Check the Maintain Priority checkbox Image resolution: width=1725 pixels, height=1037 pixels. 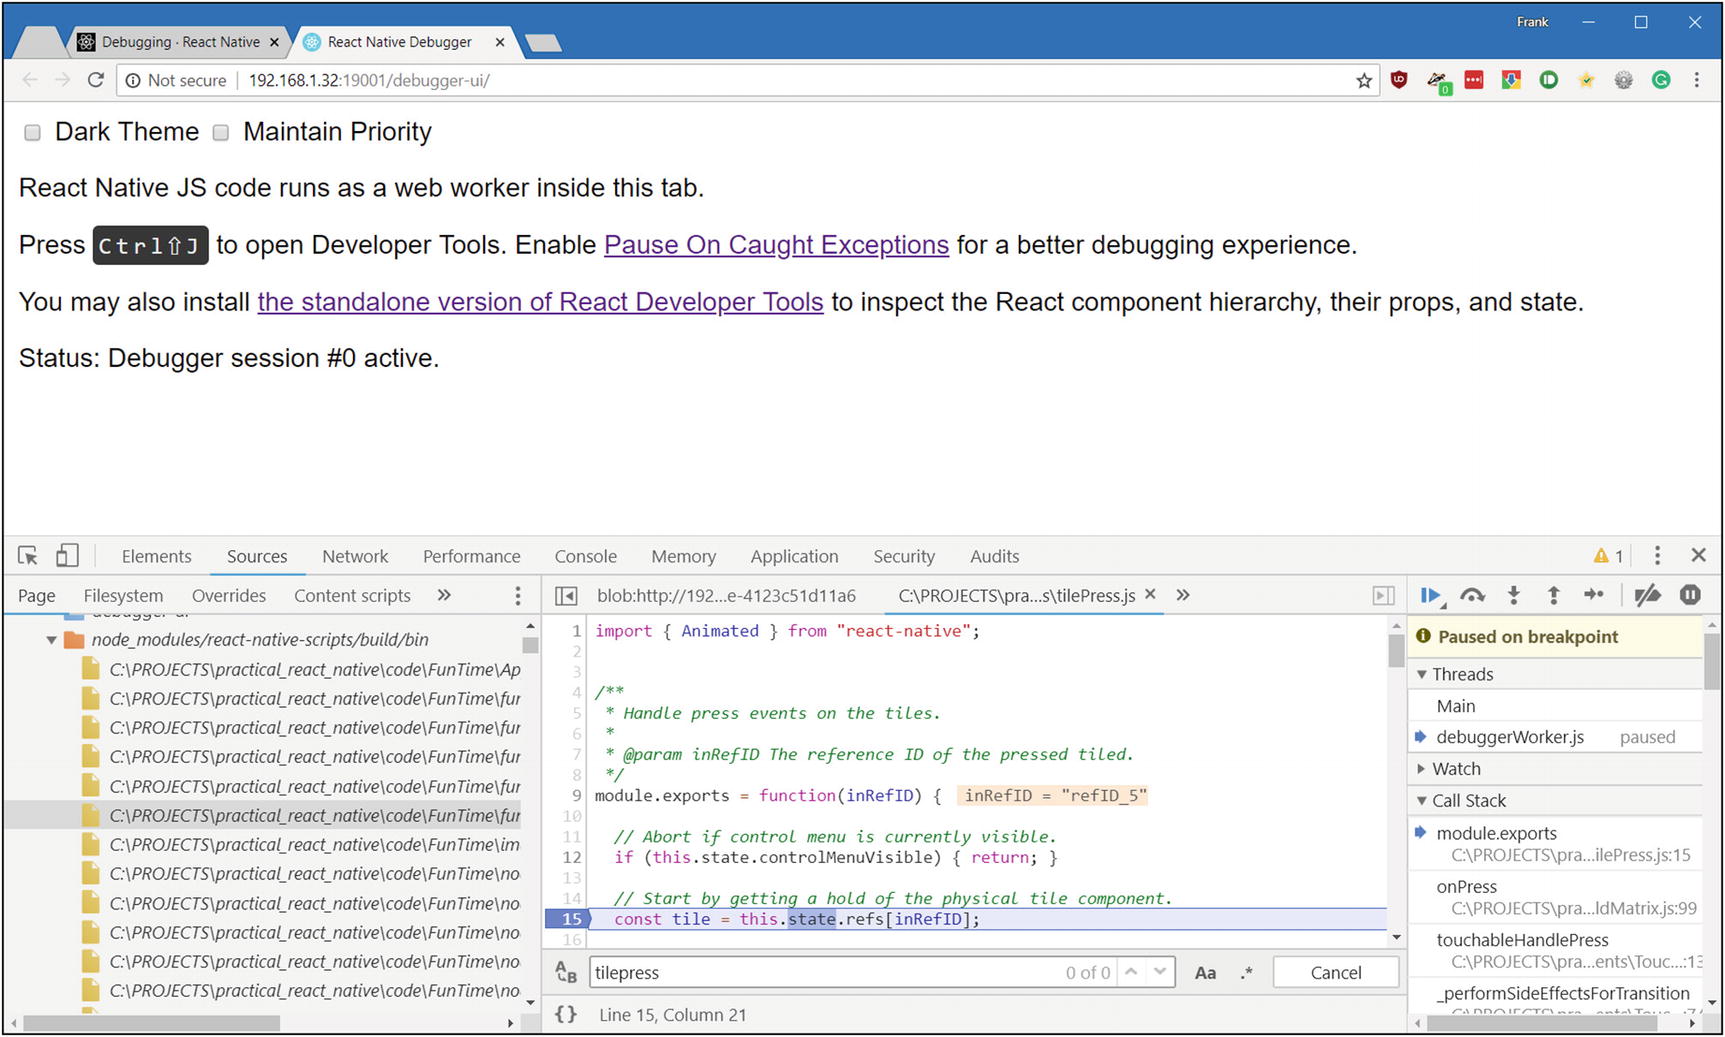pos(221,133)
